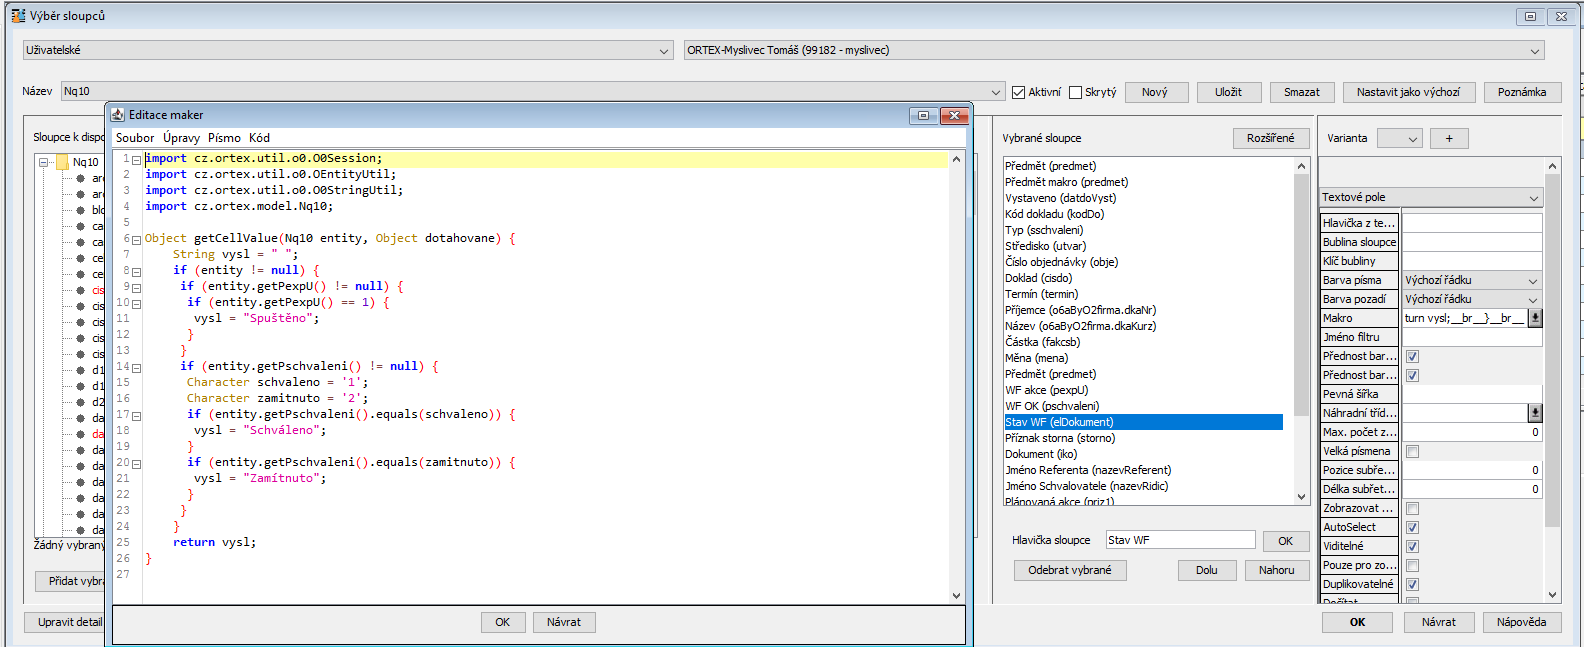Image resolution: width=1584 pixels, height=647 pixels.
Task: Click the Hlavička sloupce input field
Action: (1180, 540)
